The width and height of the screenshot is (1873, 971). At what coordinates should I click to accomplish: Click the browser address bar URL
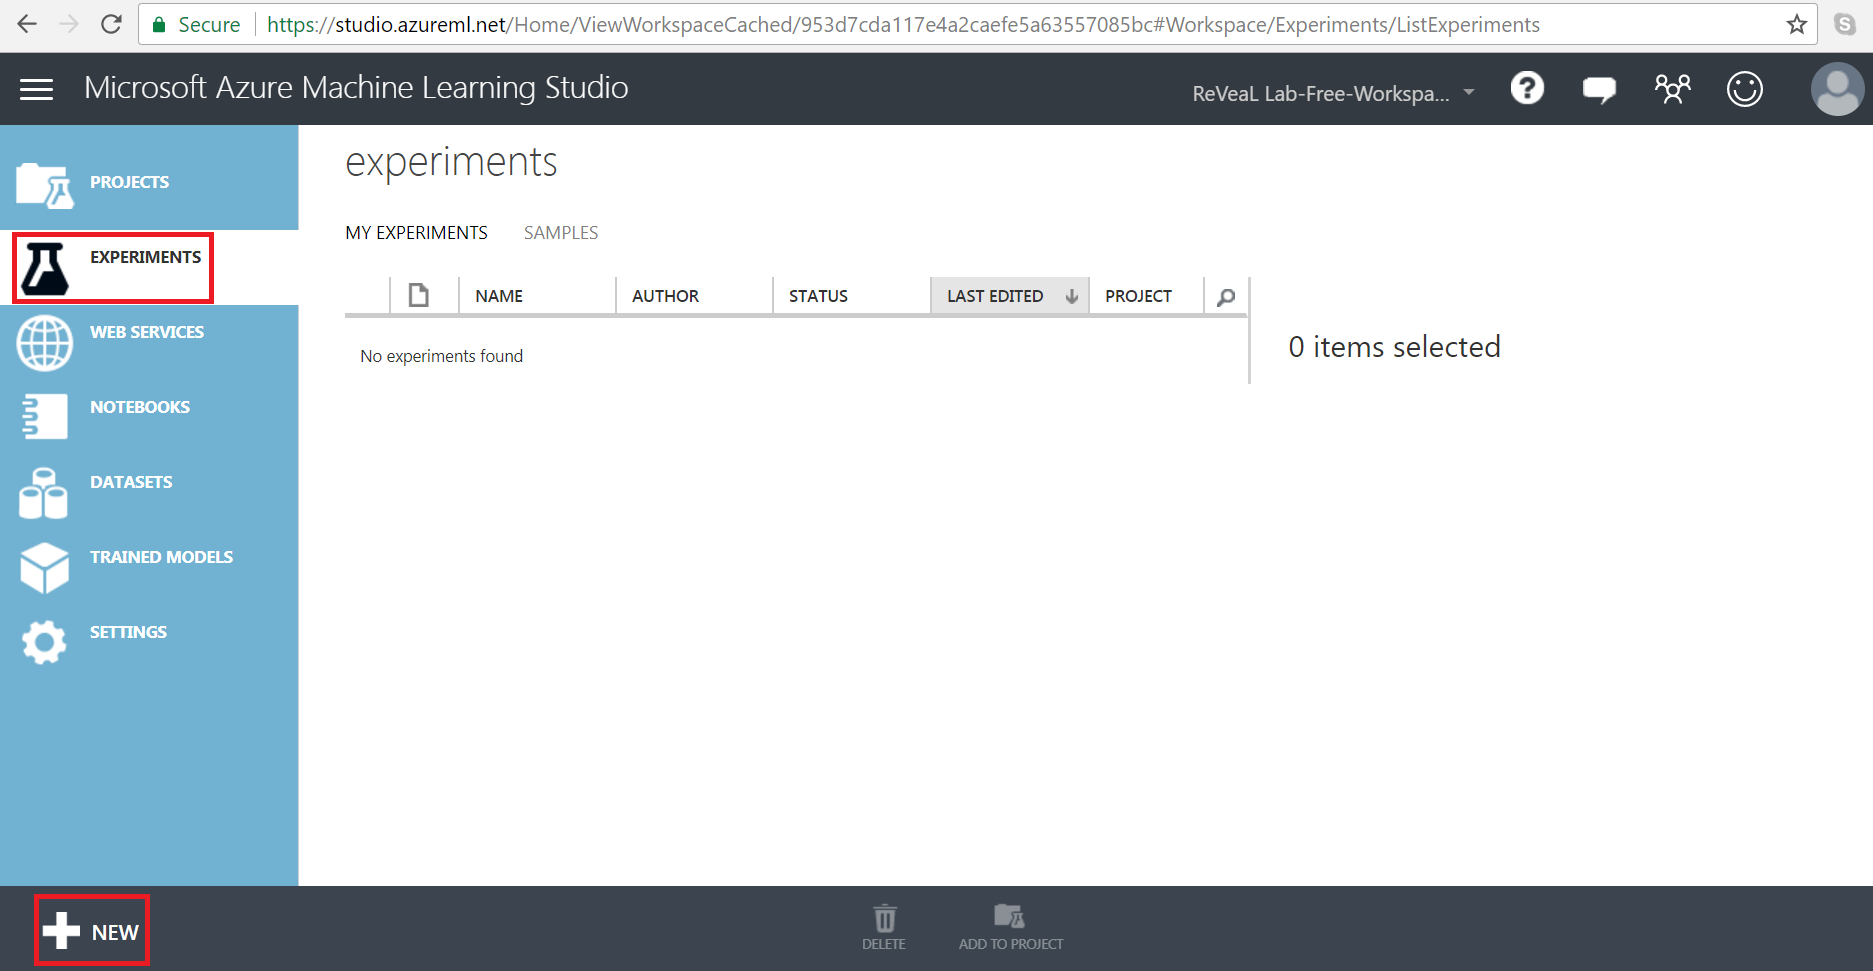(903, 25)
